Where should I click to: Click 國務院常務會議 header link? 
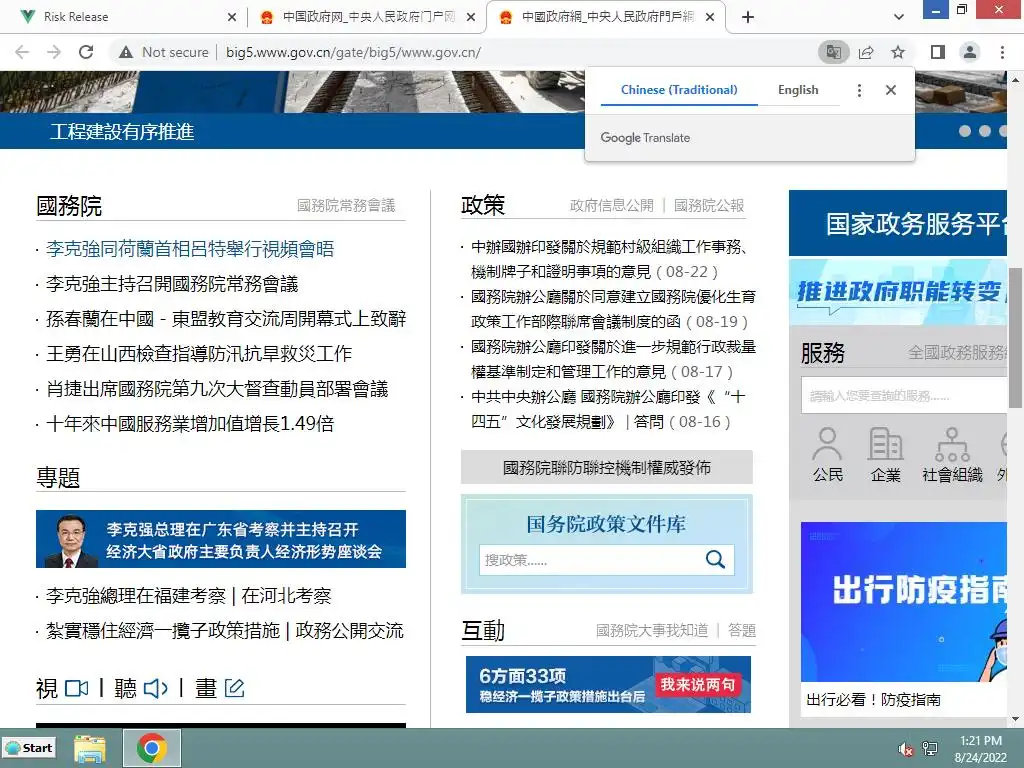[346, 206]
